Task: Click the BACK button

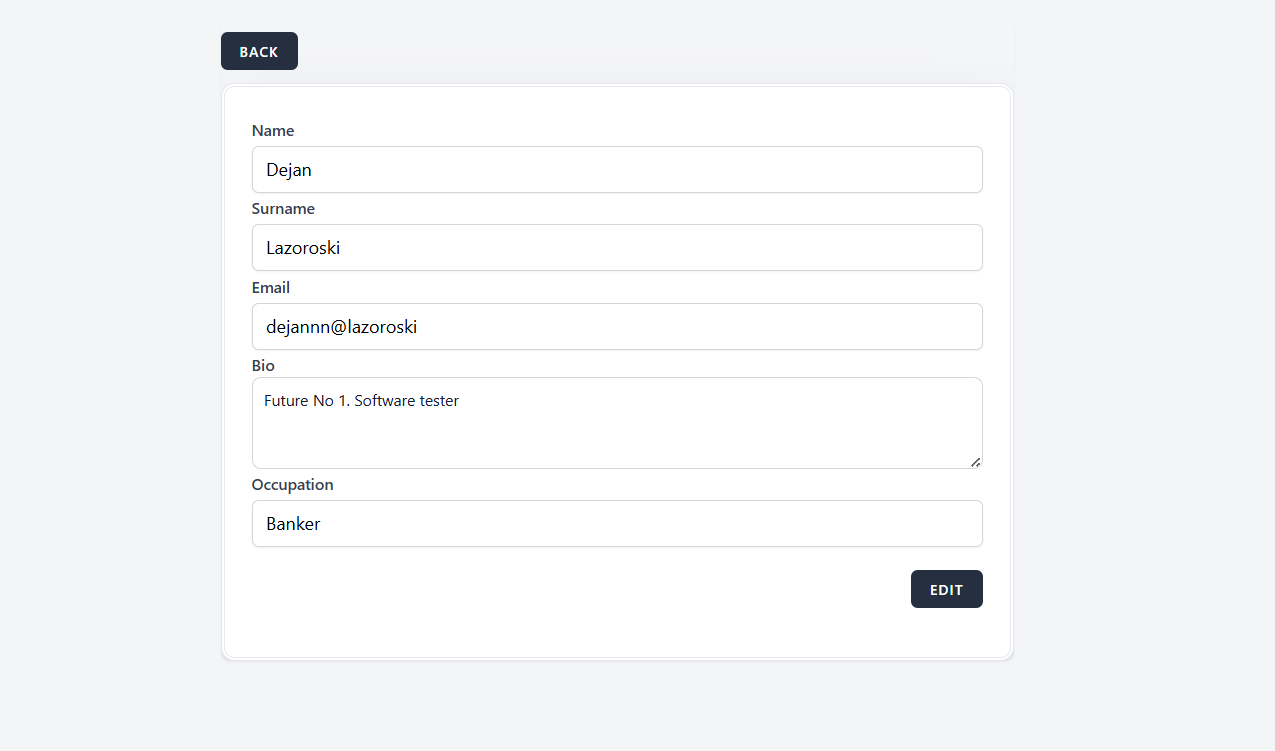Action: point(259,51)
